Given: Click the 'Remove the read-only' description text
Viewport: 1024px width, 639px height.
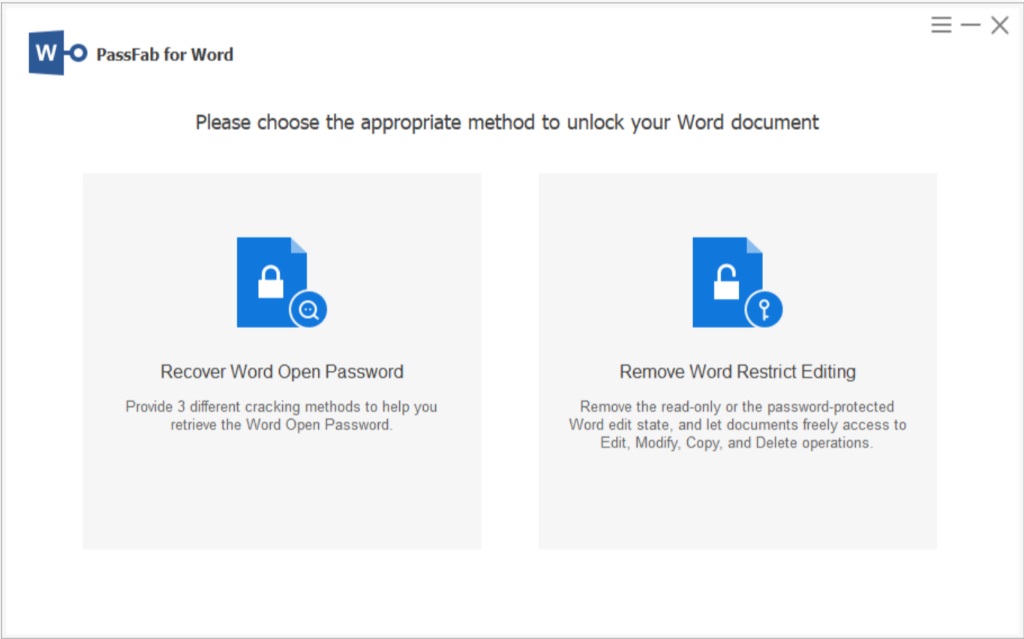Looking at the screenshot, I should (x=737, y=425).
